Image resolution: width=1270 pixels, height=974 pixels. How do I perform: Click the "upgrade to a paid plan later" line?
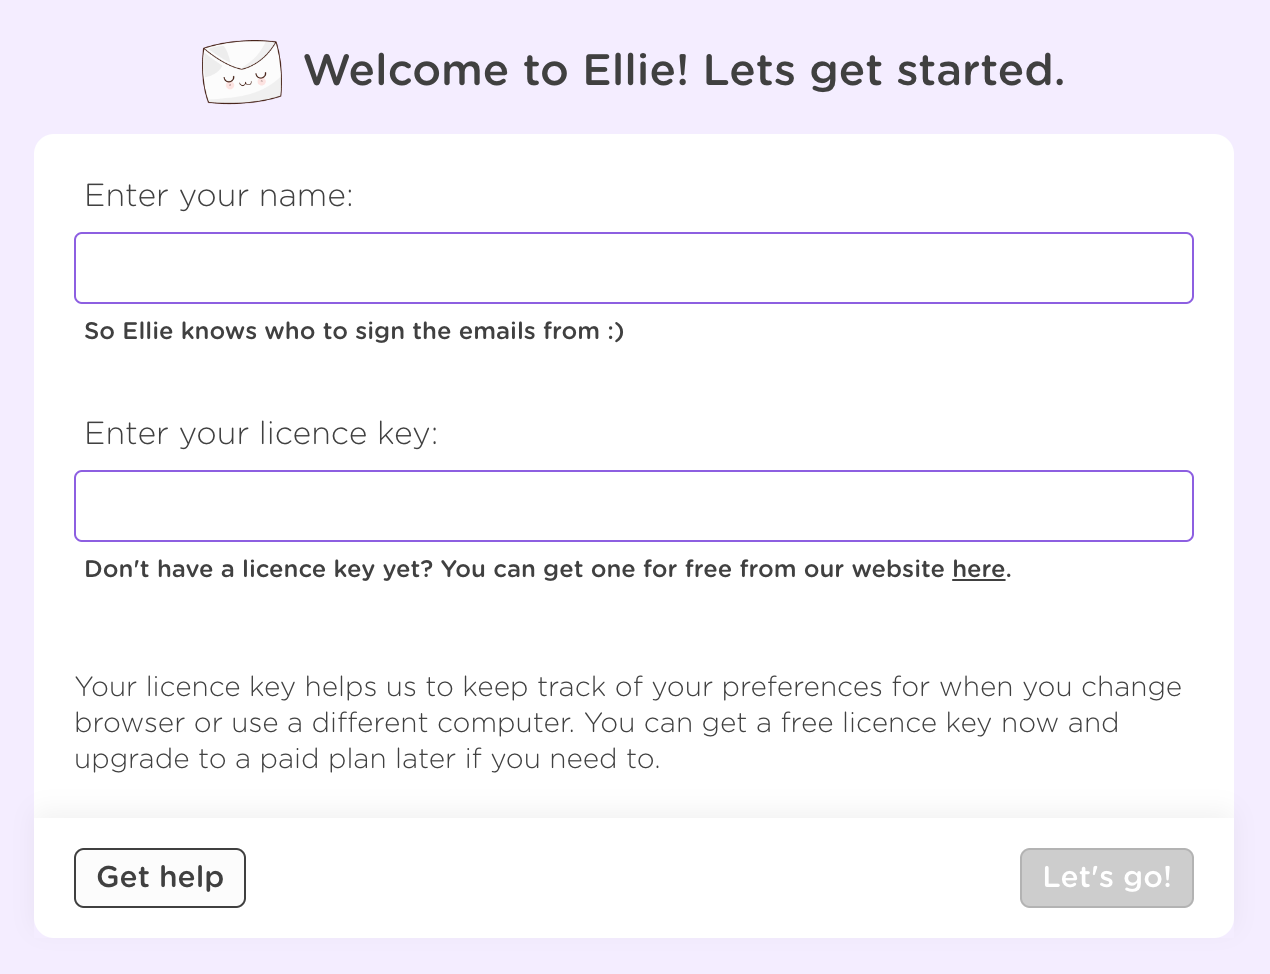(366, 759)
